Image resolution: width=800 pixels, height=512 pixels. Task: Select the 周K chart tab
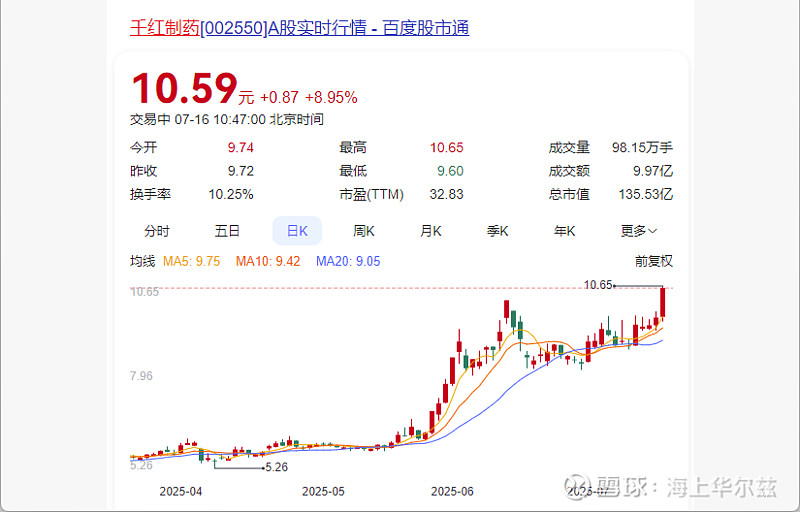pos(364,231)
